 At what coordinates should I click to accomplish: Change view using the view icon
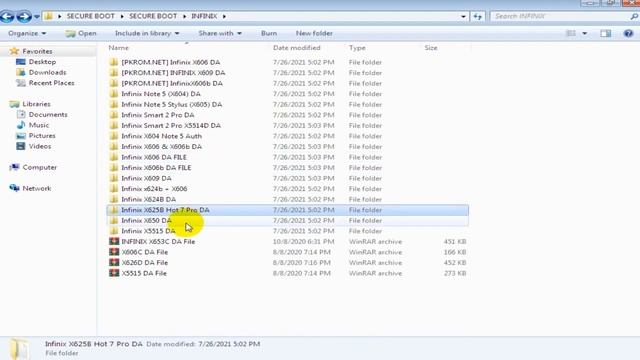(571, 33)
